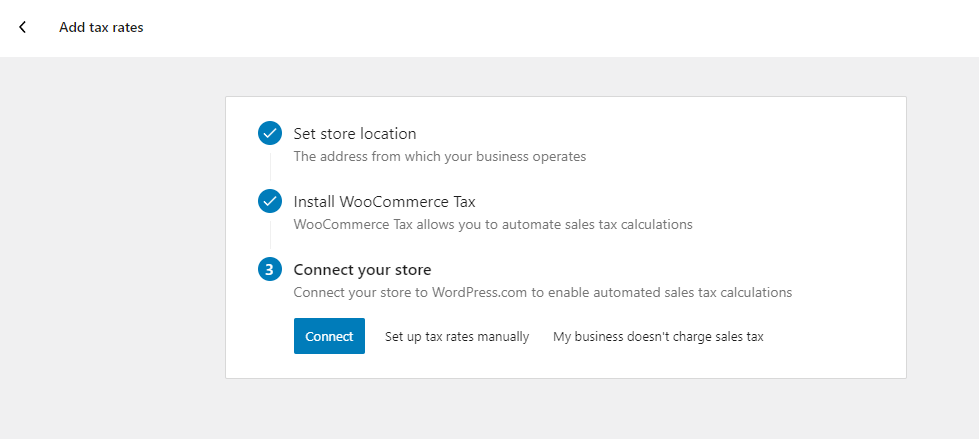The image size is (979, 439).
Task: Open the Set store location step
Action: pos(355,134)
